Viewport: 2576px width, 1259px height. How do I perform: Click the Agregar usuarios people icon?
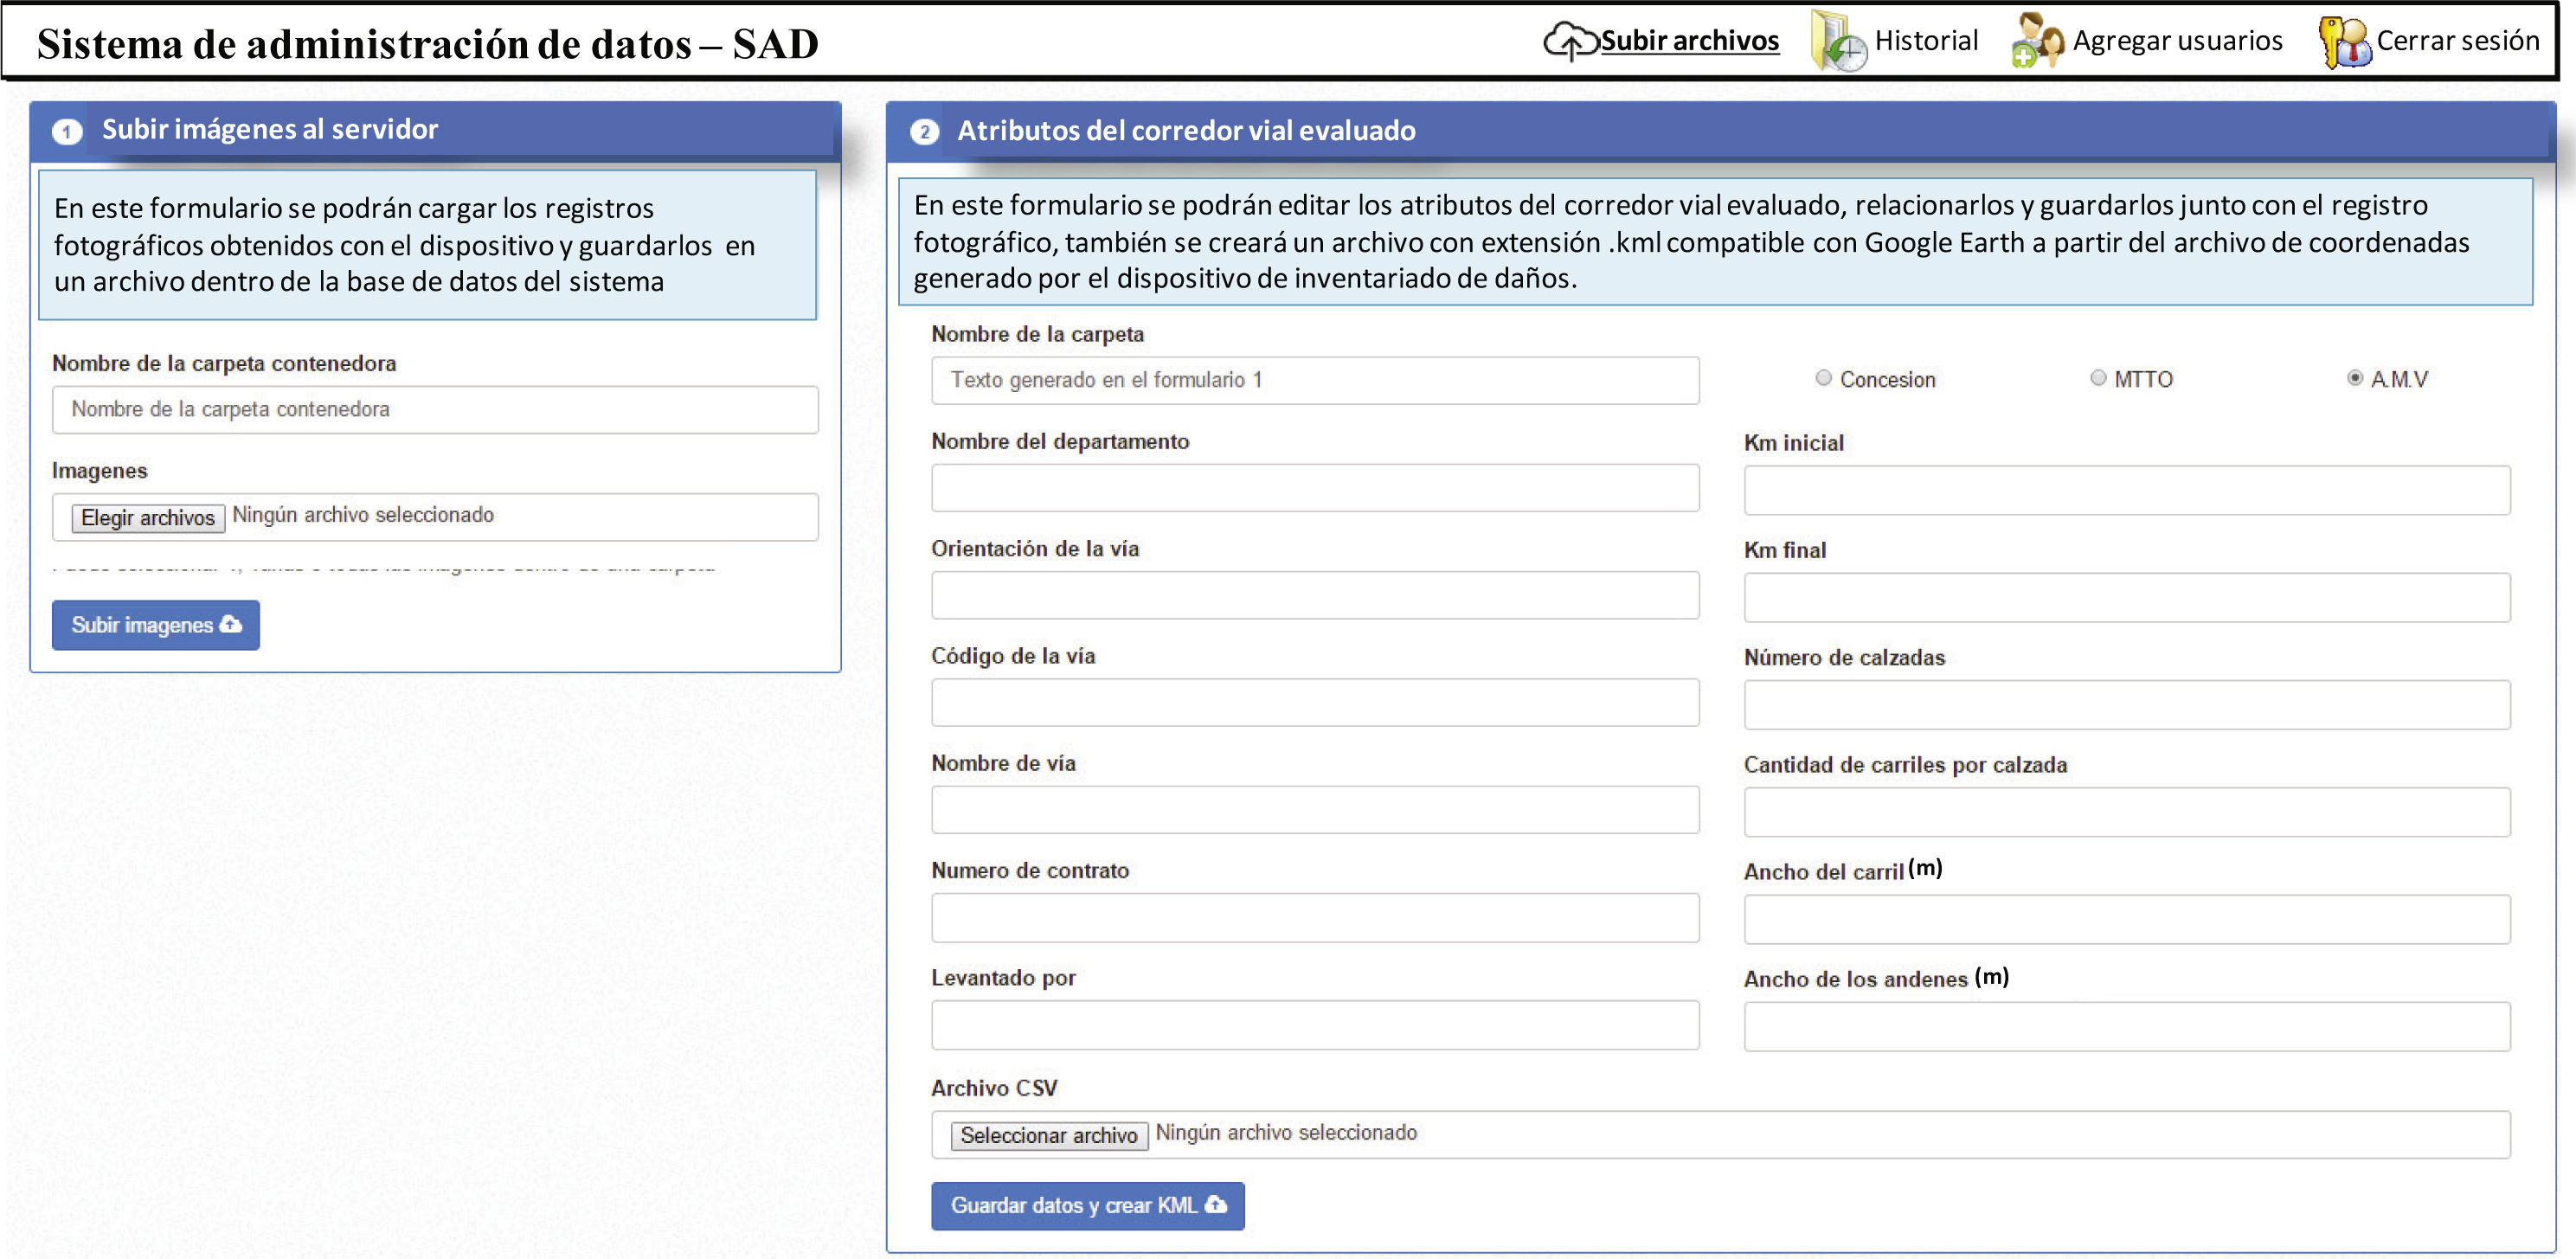[2038, 42]
